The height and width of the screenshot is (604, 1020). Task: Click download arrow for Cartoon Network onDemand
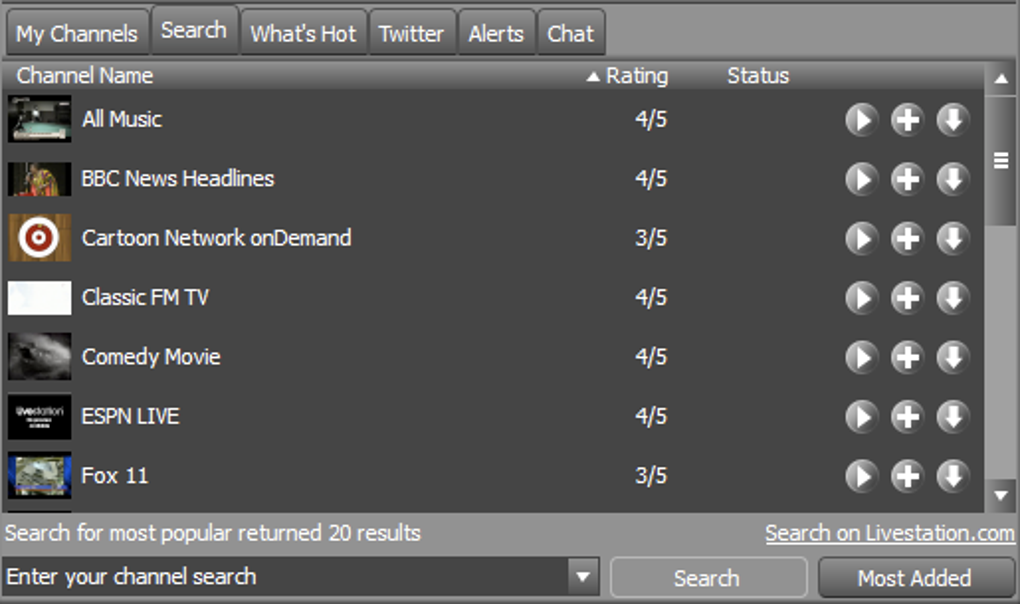(953, 238)
